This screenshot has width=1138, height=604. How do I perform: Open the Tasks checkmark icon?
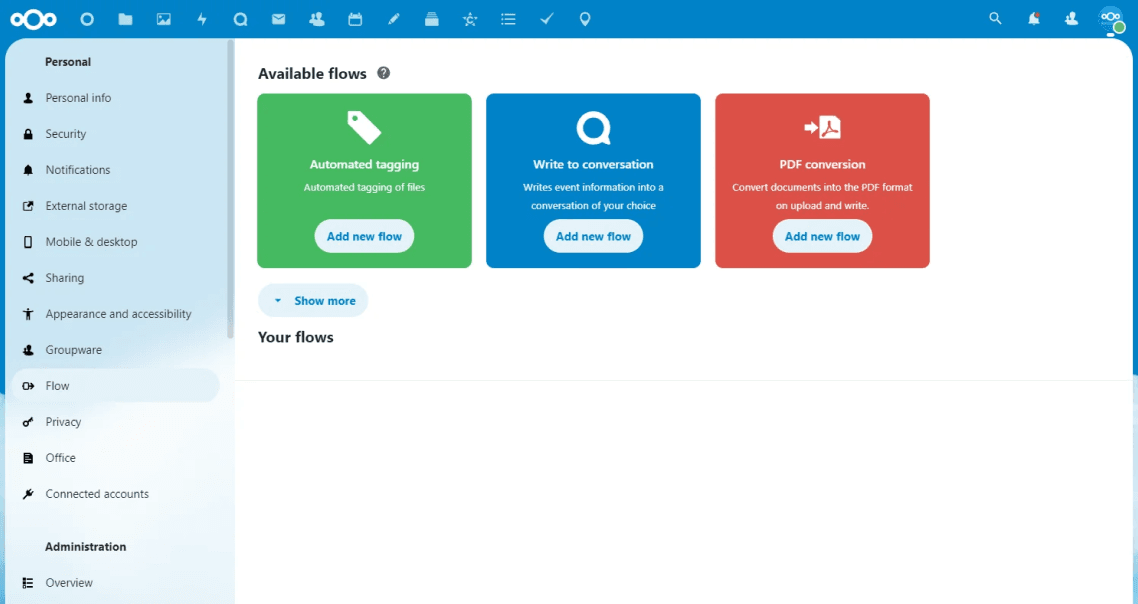tap(547, 19)
